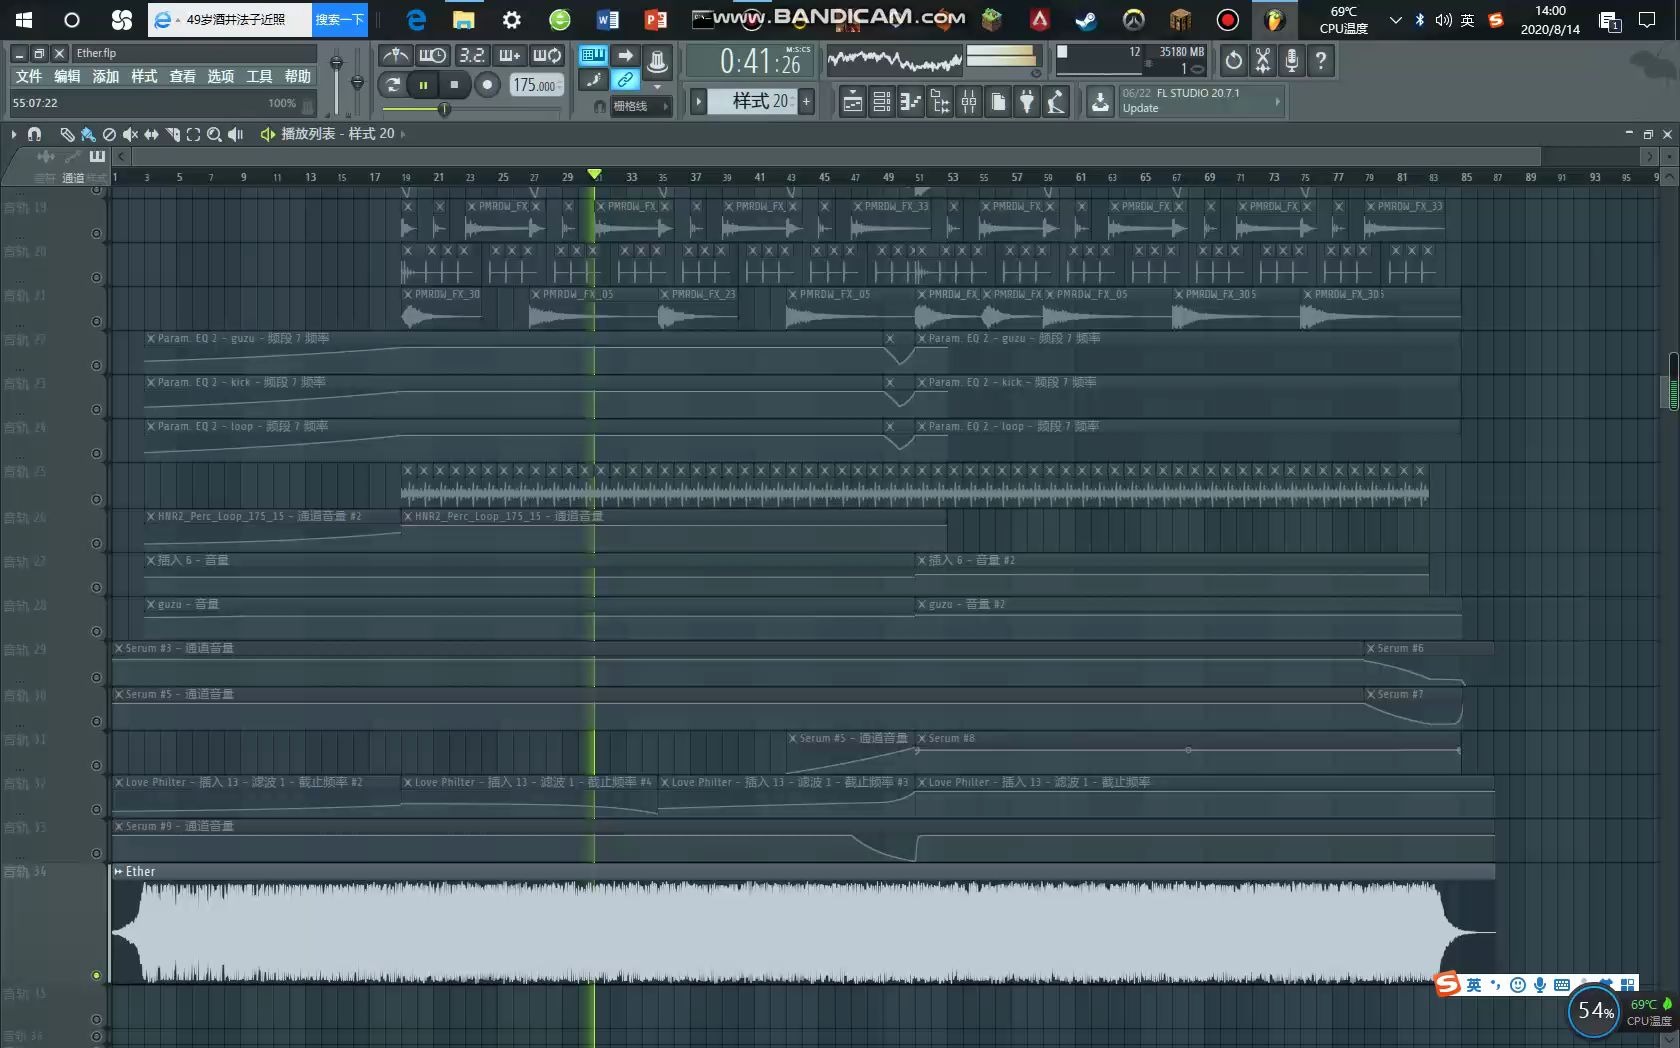Viewport: 1680px width, 1048px height.
Task: Open the pattern selector 样式 20
Action: (x=752, y=101)
